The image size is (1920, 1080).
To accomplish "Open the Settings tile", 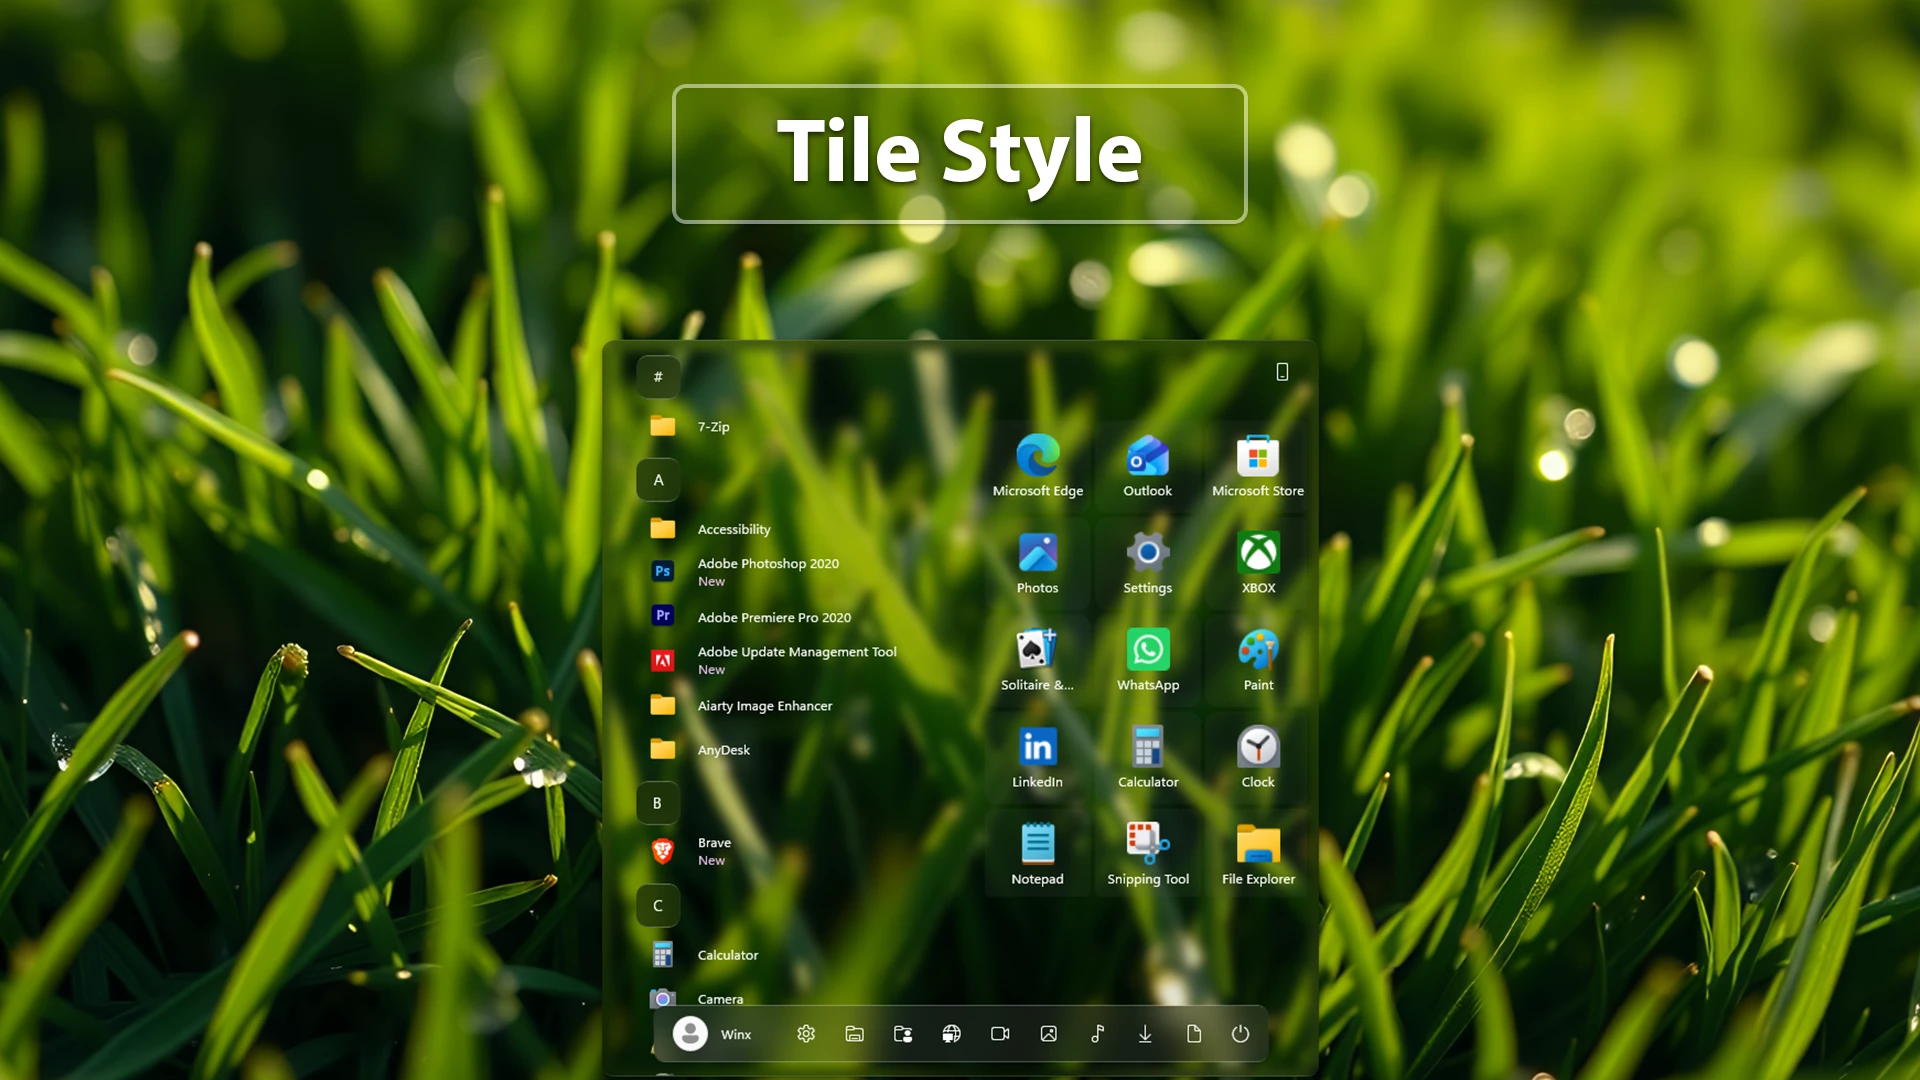I will pos(1147,562).
